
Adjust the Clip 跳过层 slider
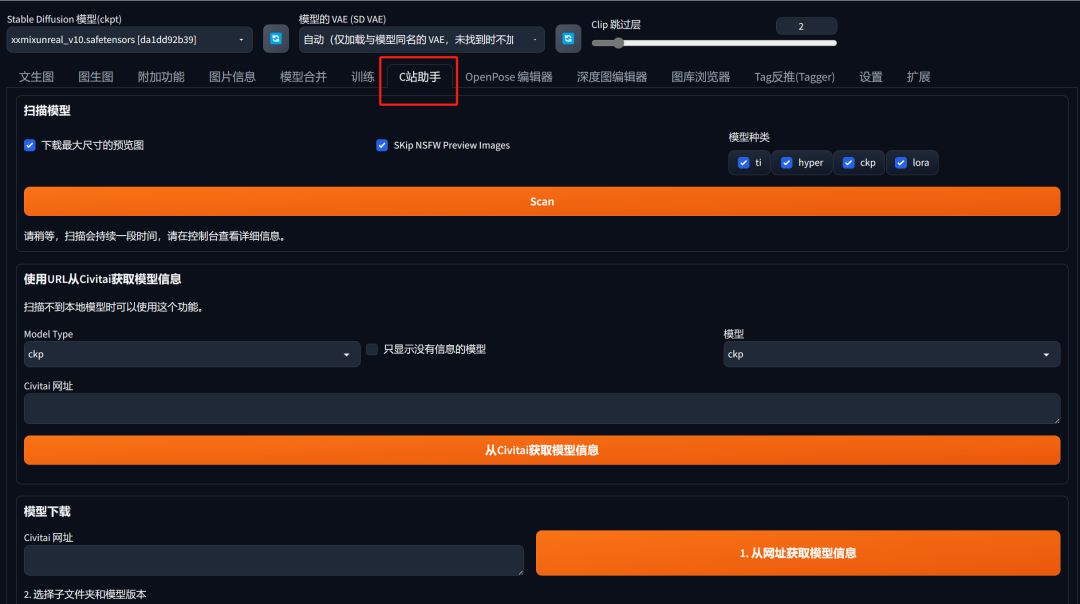click(x=618, y=44)
